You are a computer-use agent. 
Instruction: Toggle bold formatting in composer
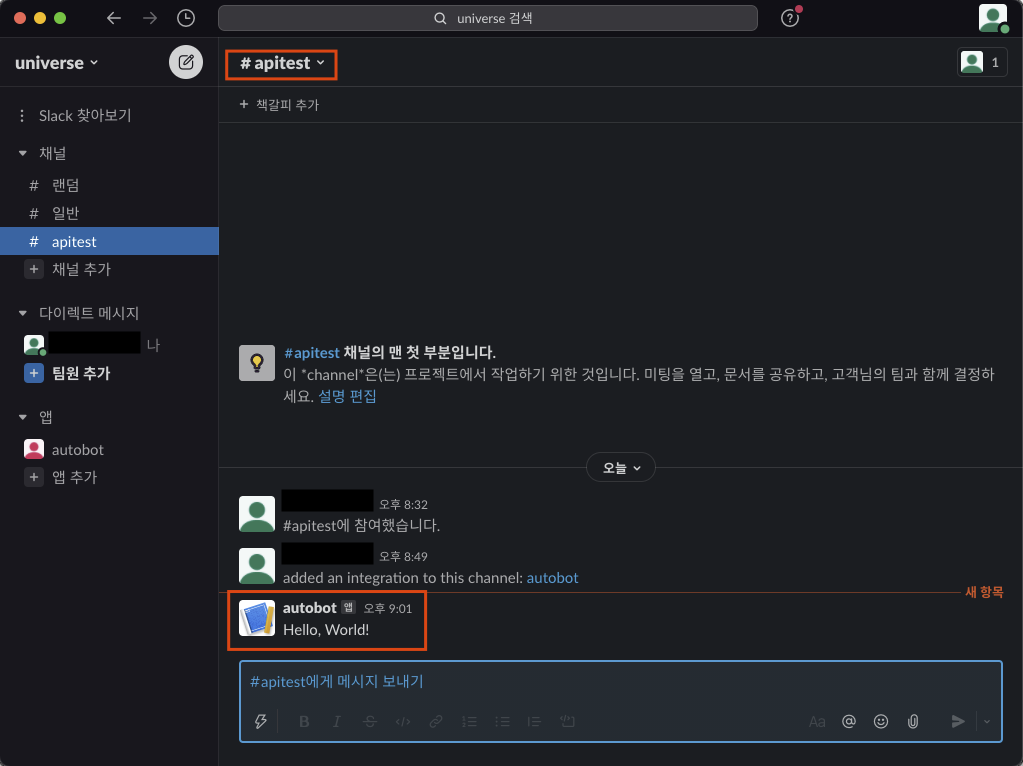coord(304,721)
